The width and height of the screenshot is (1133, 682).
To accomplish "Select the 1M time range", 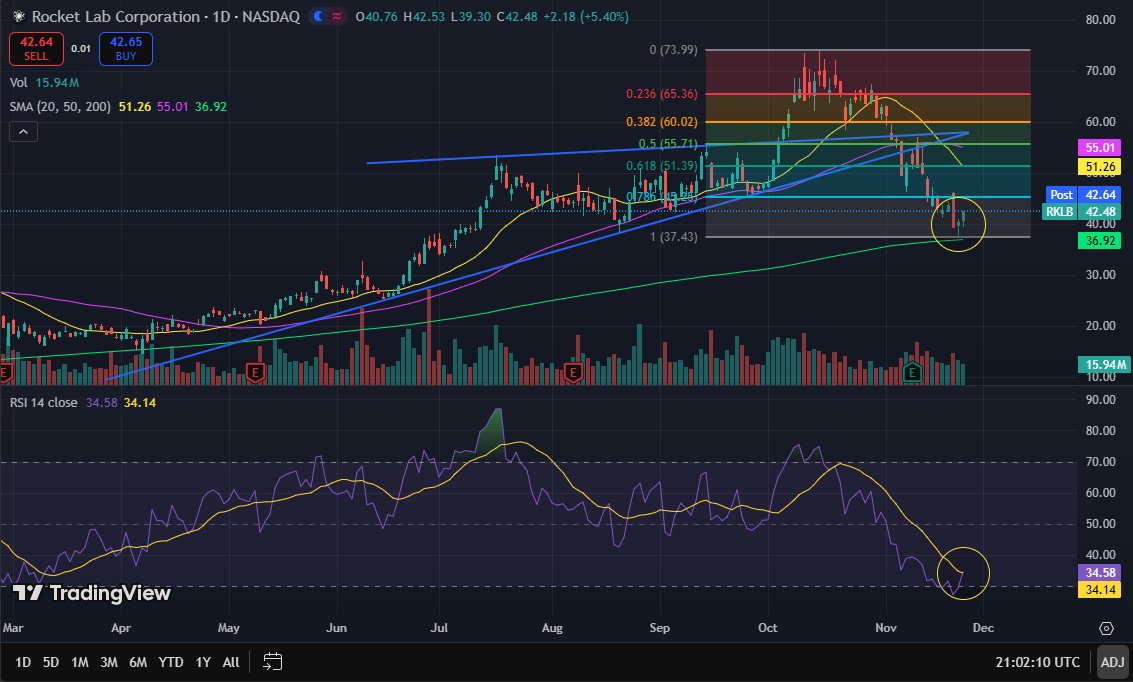I will click(x=79, y=662).
